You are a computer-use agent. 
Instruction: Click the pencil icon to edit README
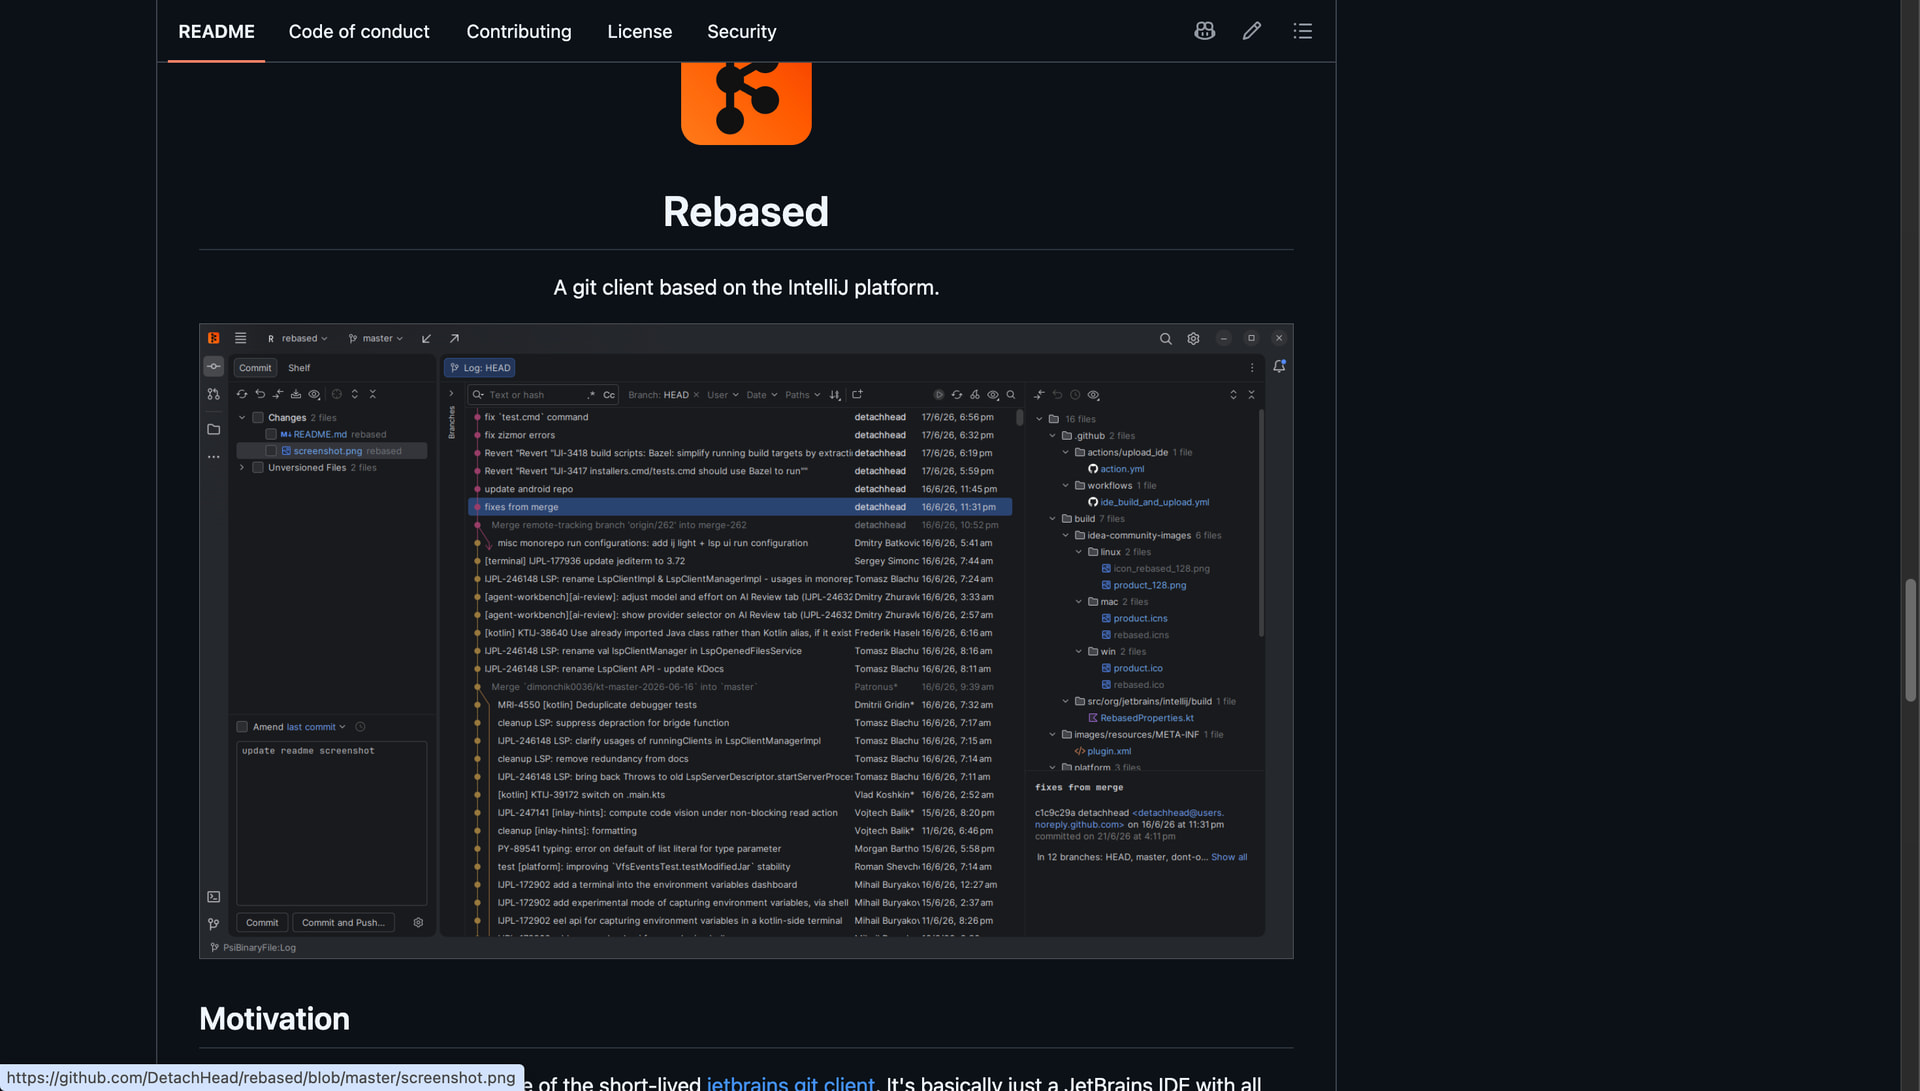(x=1252, y=31)
